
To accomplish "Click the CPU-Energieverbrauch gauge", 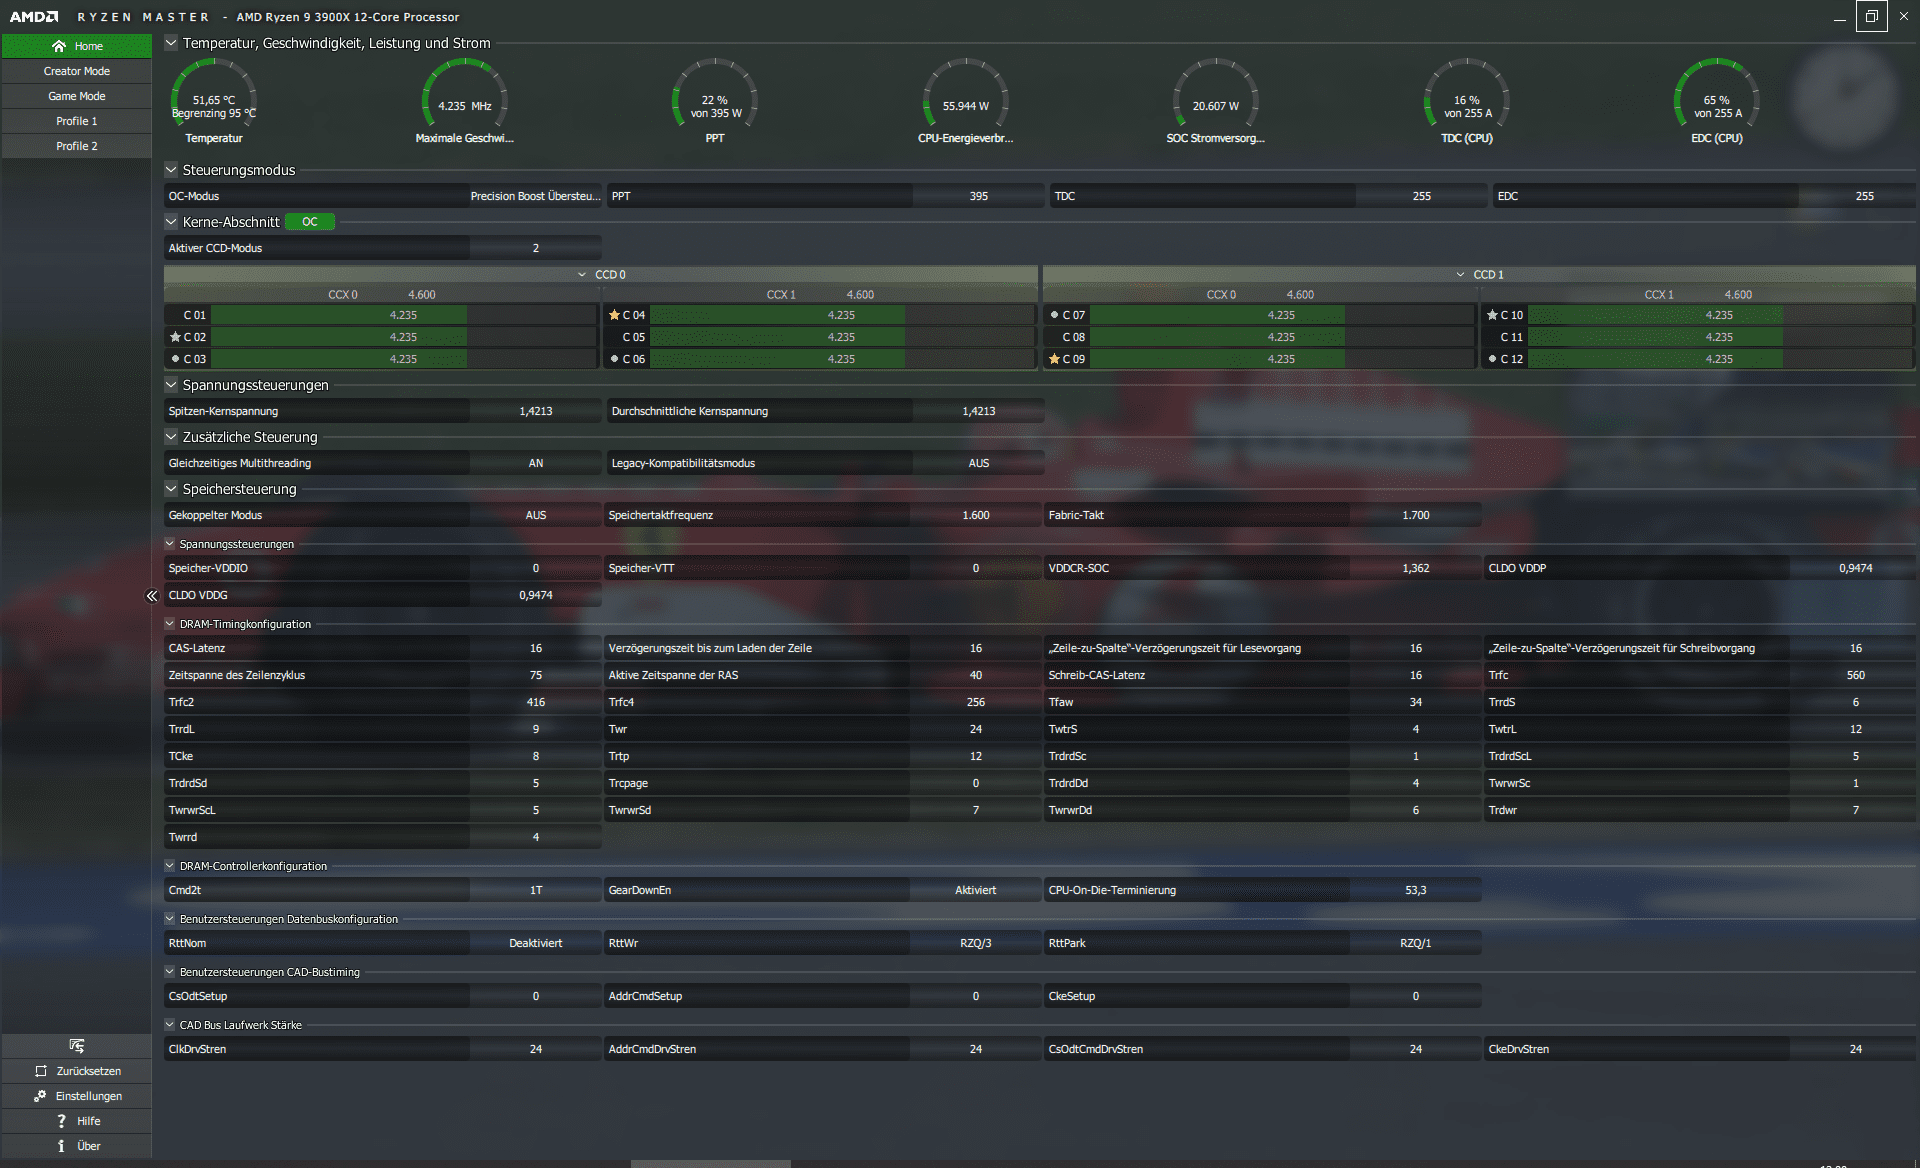I will pyautogui.click(x=966, y=101).
